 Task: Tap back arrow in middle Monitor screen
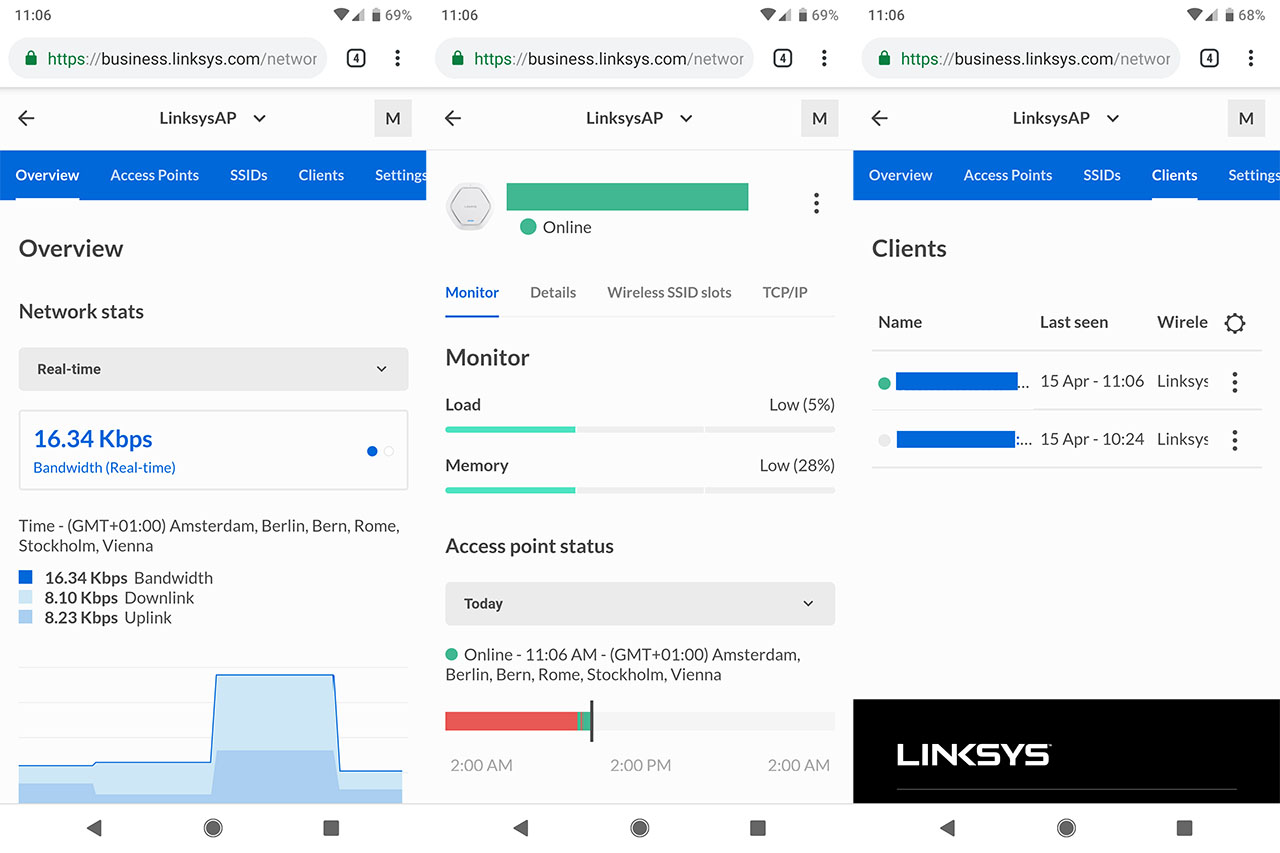453,118
